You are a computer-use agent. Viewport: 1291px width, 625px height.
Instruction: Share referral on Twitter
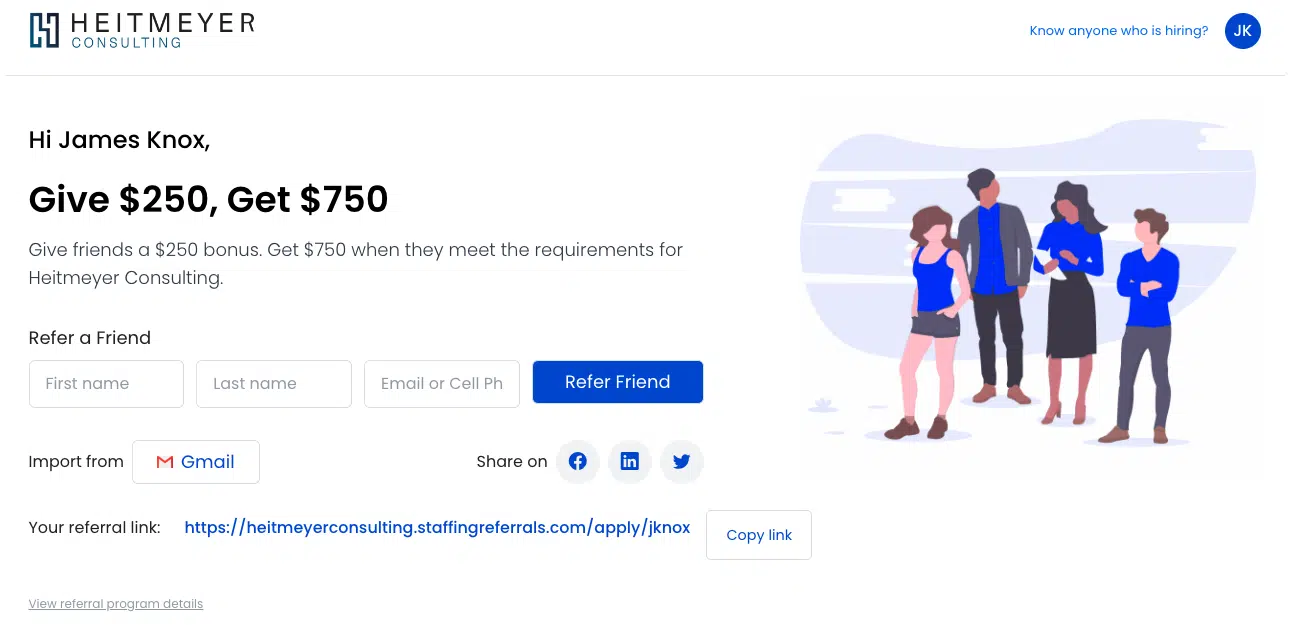tap(682, 462)
